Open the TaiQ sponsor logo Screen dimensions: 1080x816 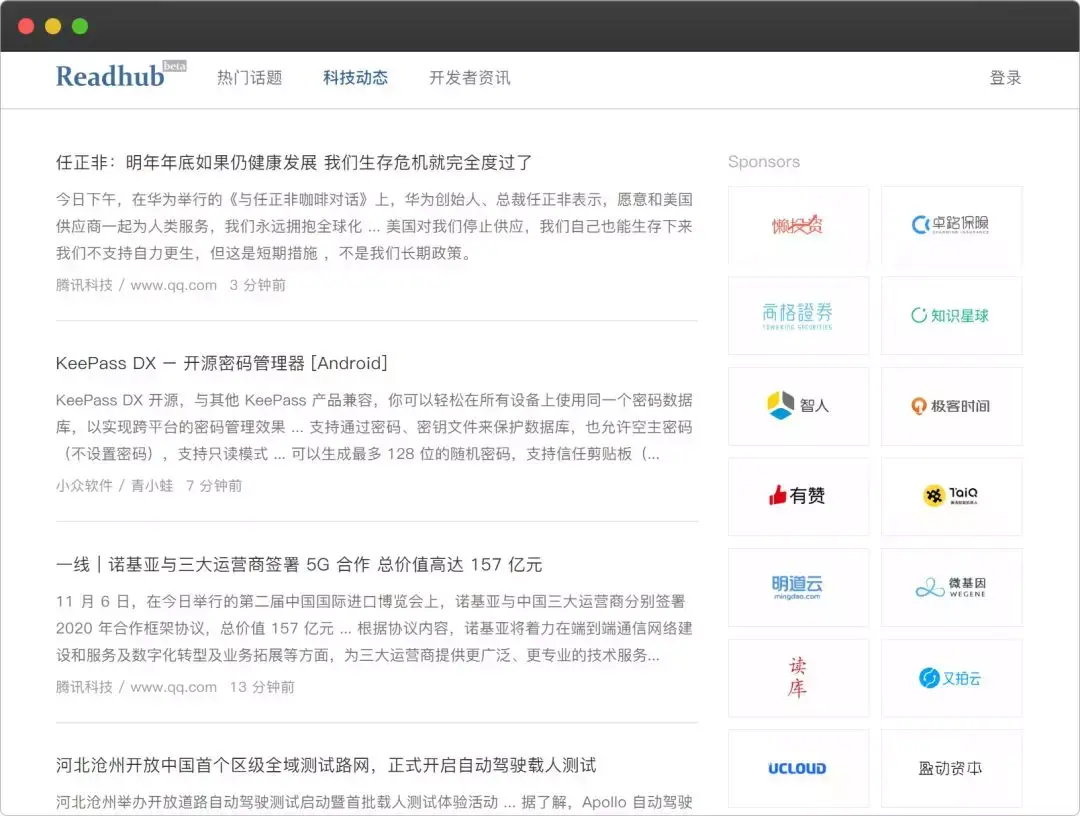coord(951,497)
